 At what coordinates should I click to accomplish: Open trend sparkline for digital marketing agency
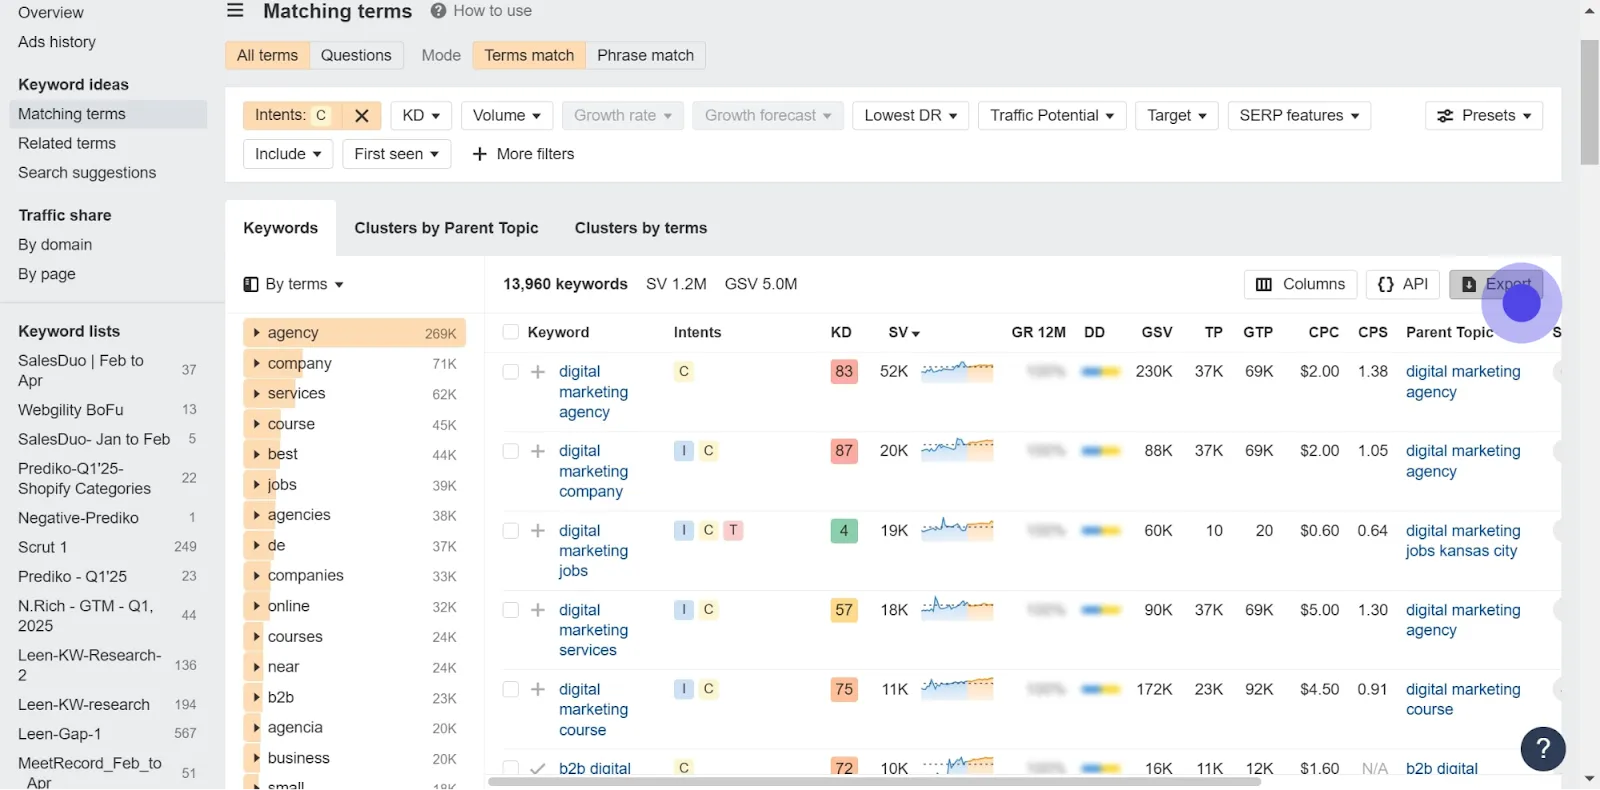click(957, 371)
